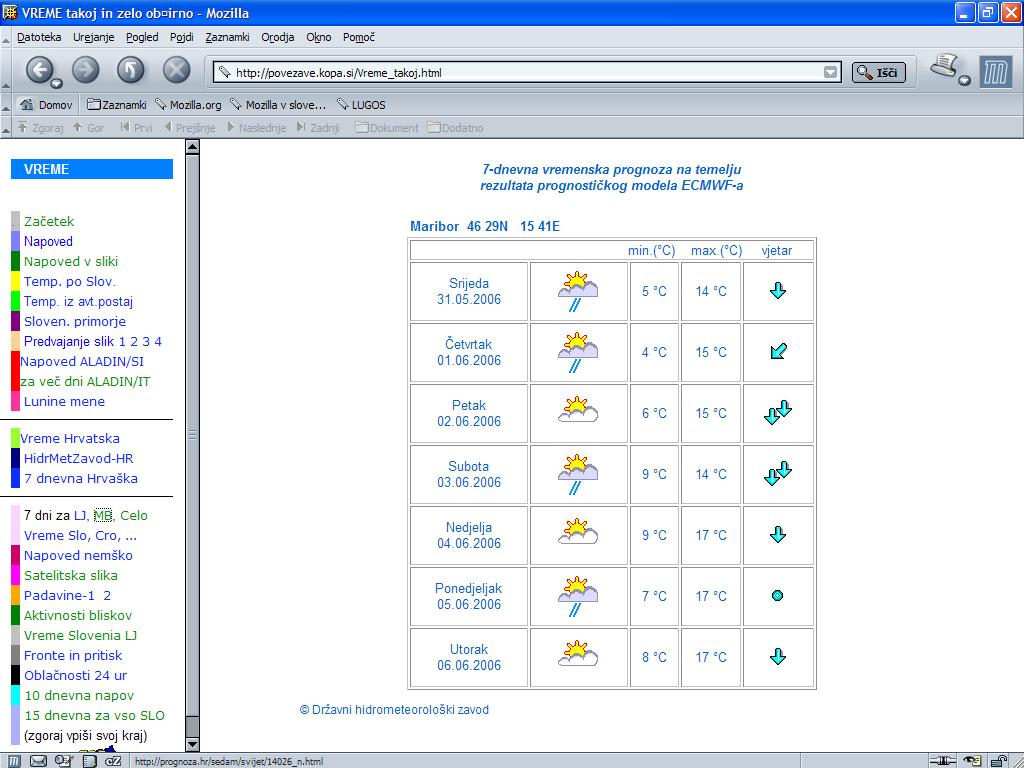Open Composer from status bar icon
Screen dimensions: 1024x768
pos(89,761)
